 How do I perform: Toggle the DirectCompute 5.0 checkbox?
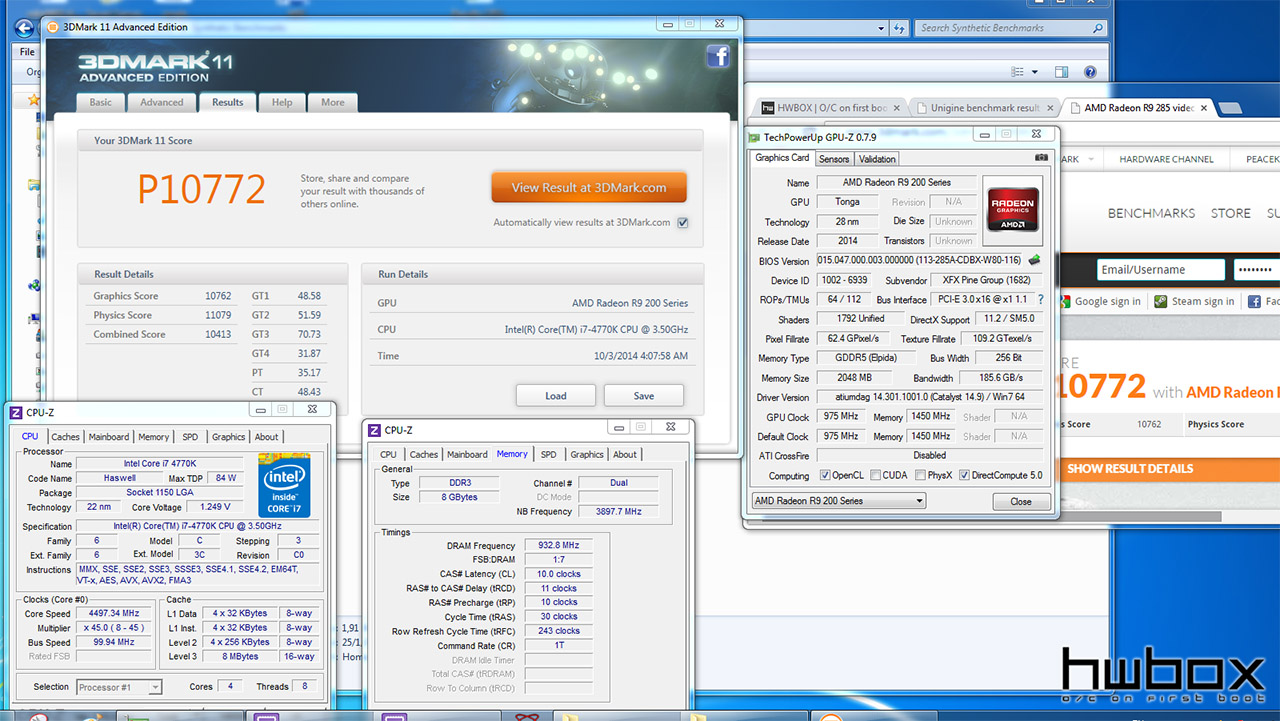point(964,475)
